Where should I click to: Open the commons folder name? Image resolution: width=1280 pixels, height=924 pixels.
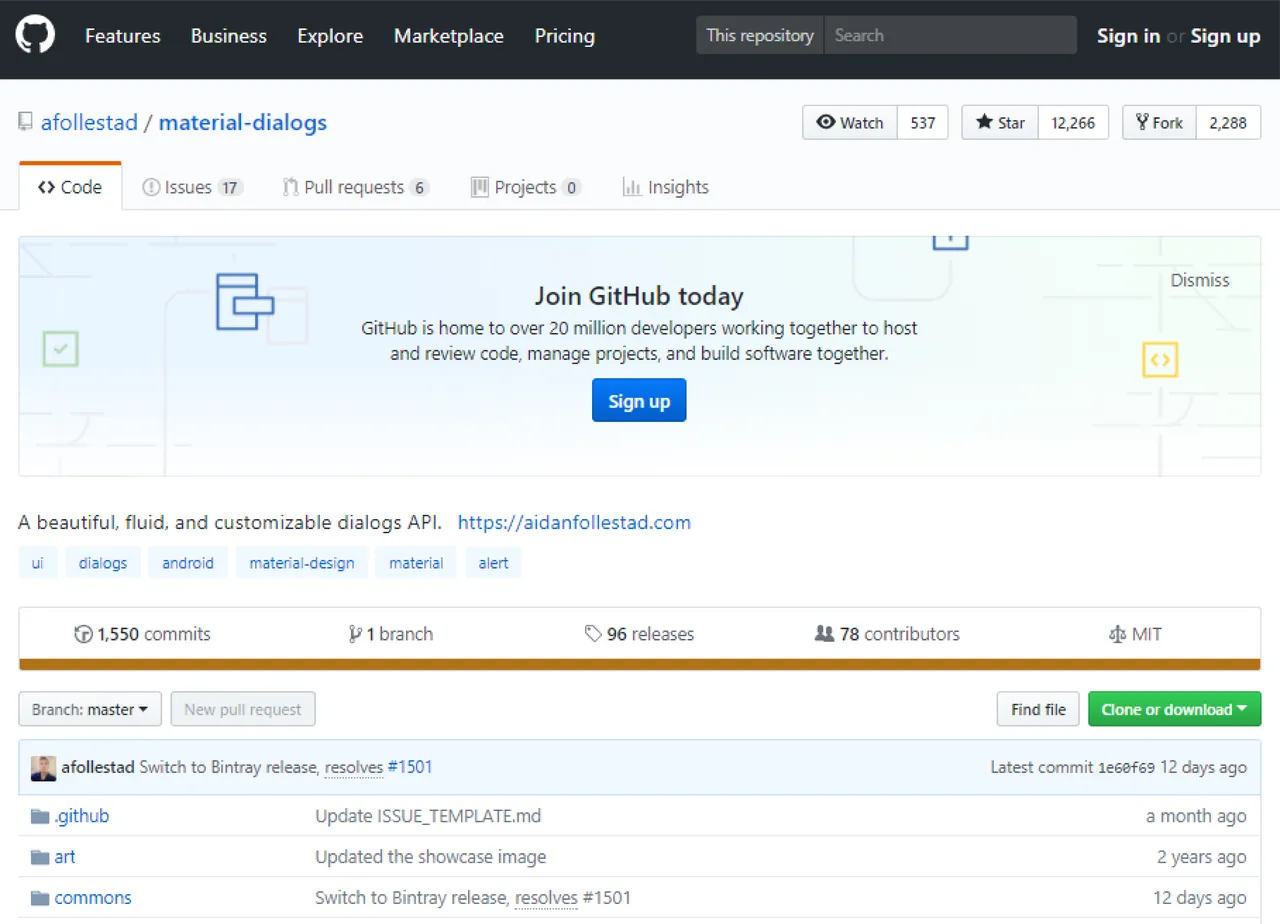93,898
